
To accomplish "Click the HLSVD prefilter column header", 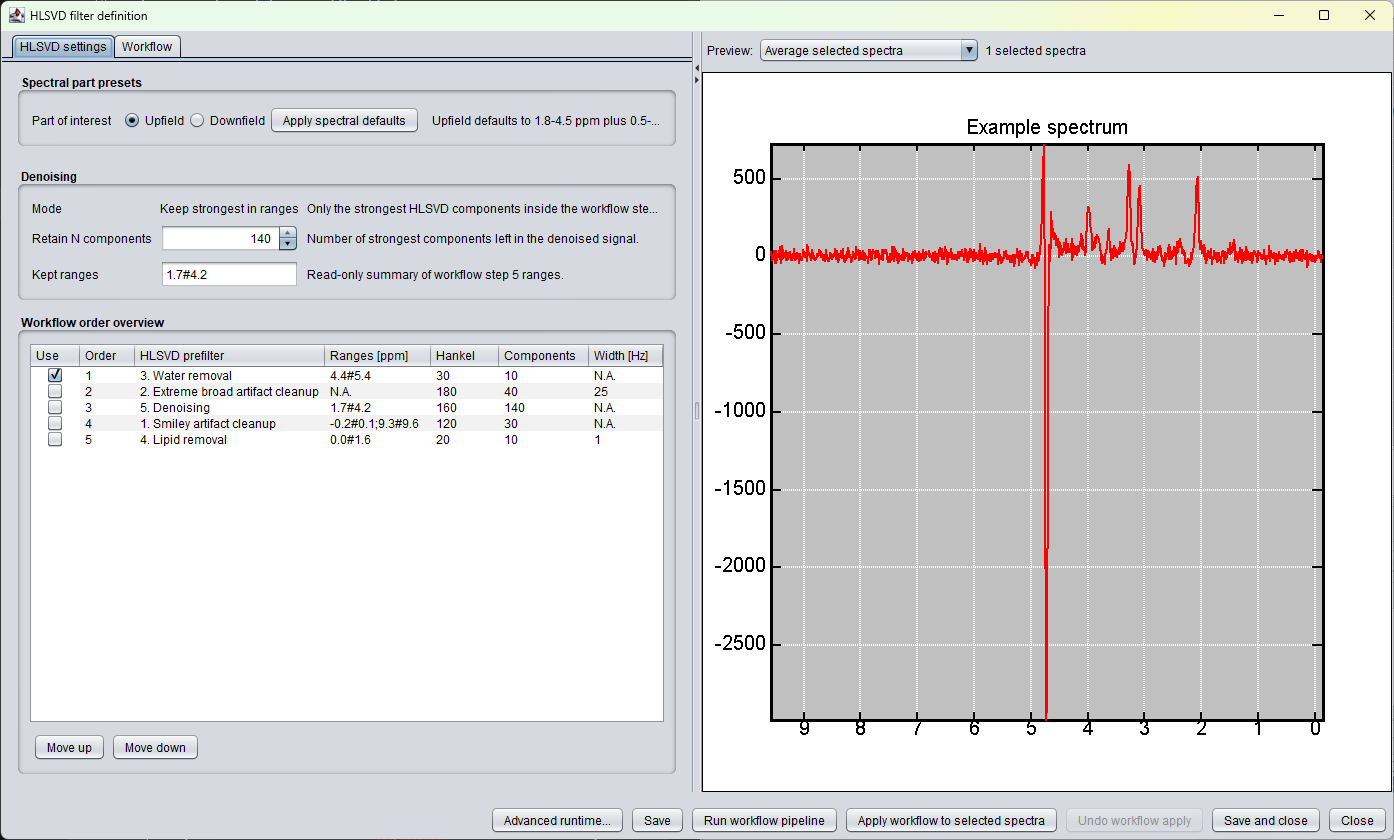I will (229, 356).
